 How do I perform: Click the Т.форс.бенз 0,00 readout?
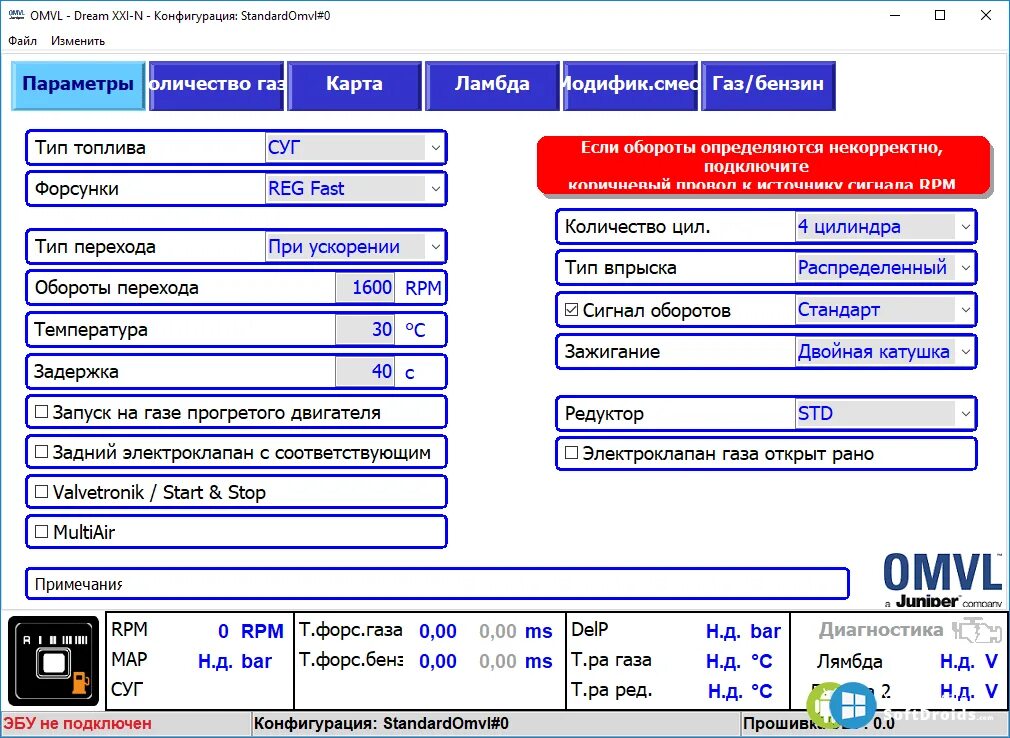point(438,661)
